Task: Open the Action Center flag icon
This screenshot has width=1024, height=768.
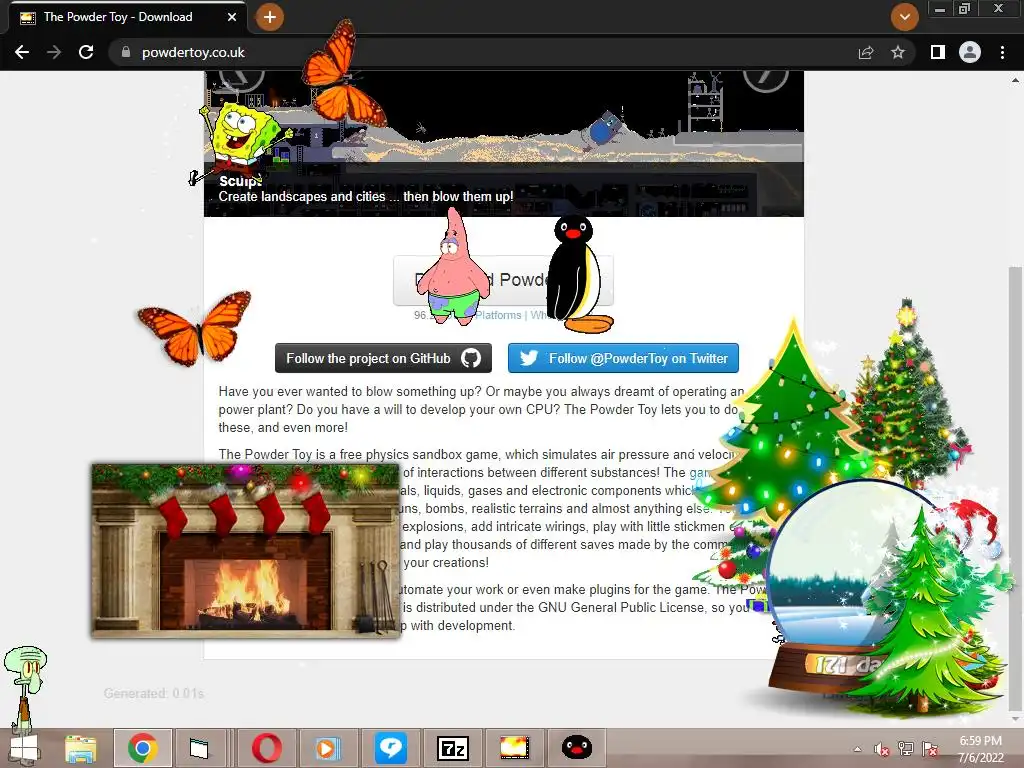Action: pyautogui.click(x=930, y=749)
